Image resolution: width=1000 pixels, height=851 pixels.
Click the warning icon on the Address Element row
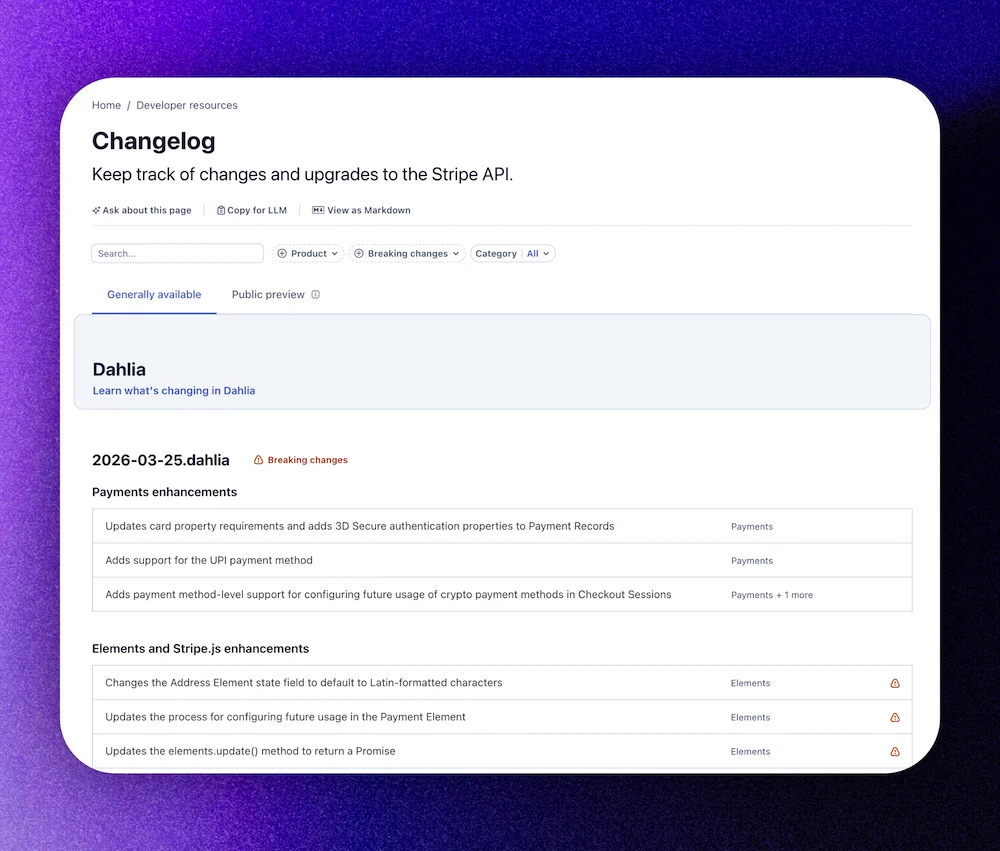[x=895, y=683]
